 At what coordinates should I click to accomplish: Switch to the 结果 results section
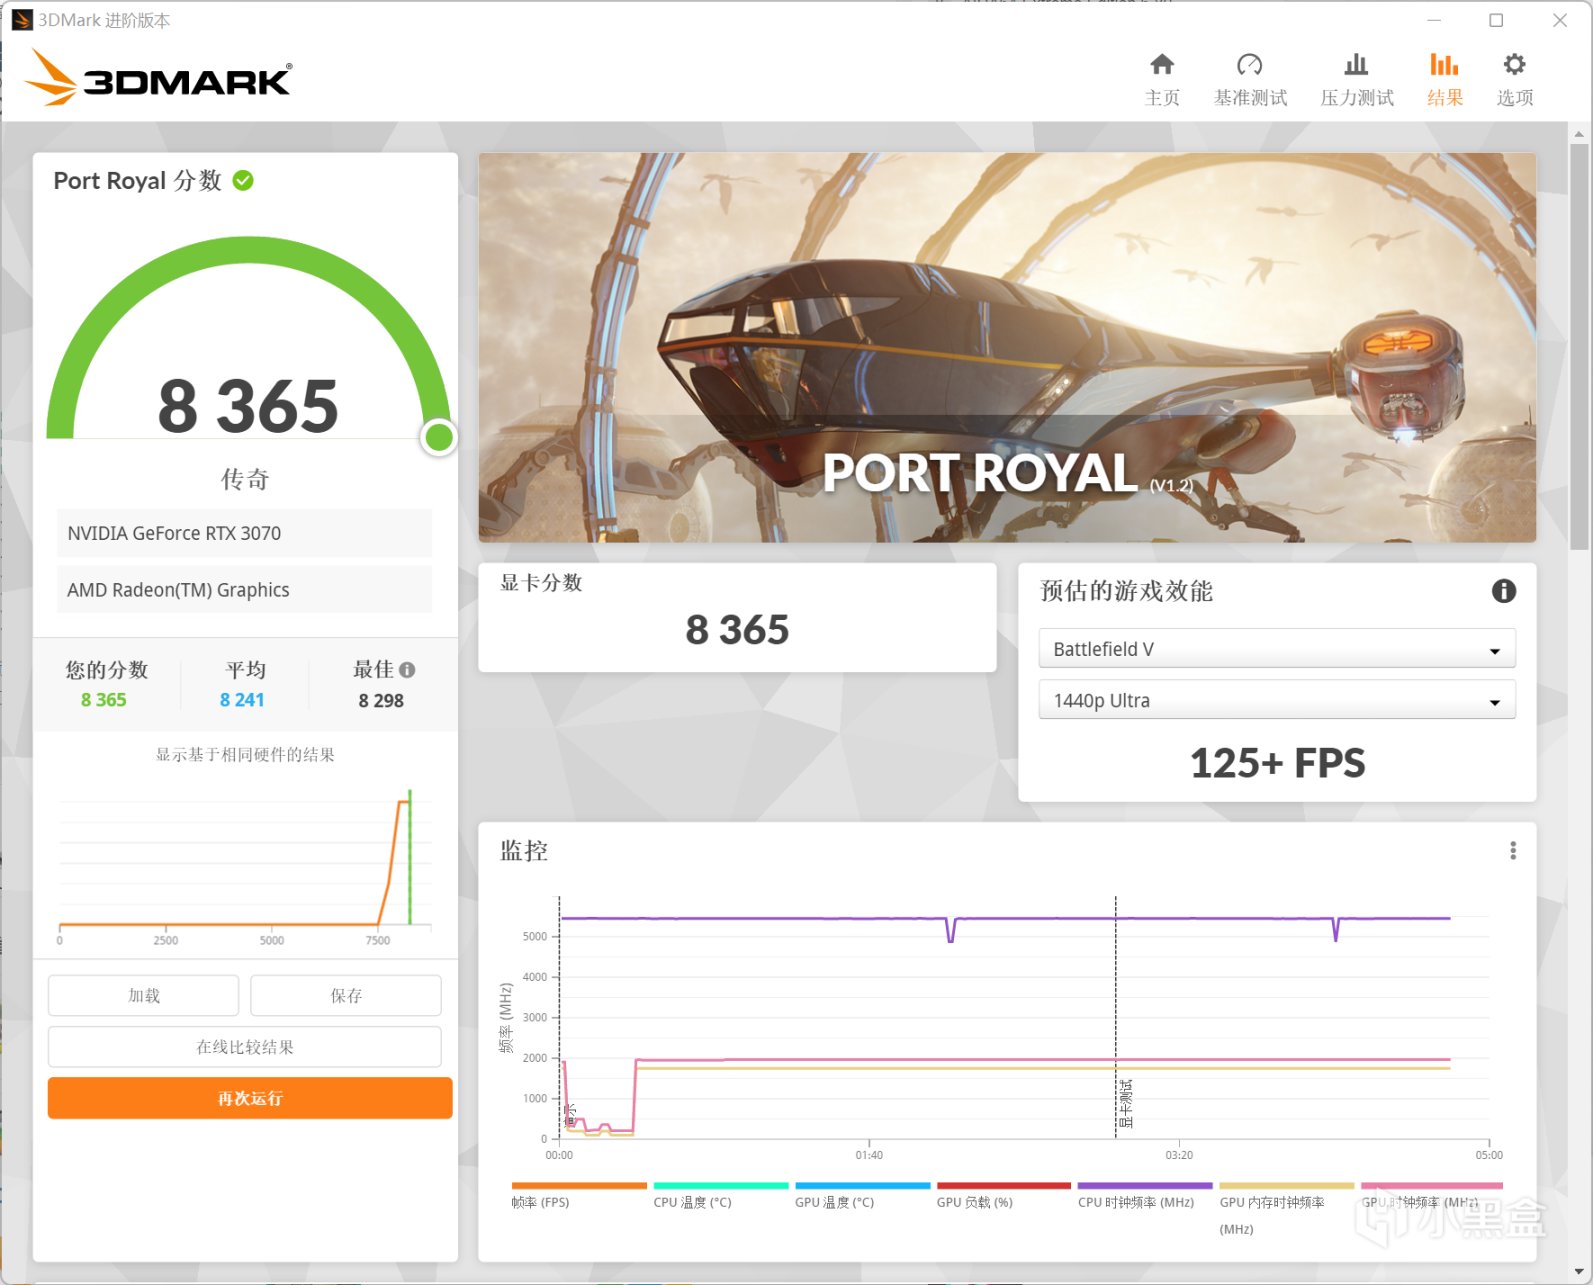[x=1444, y=79]
